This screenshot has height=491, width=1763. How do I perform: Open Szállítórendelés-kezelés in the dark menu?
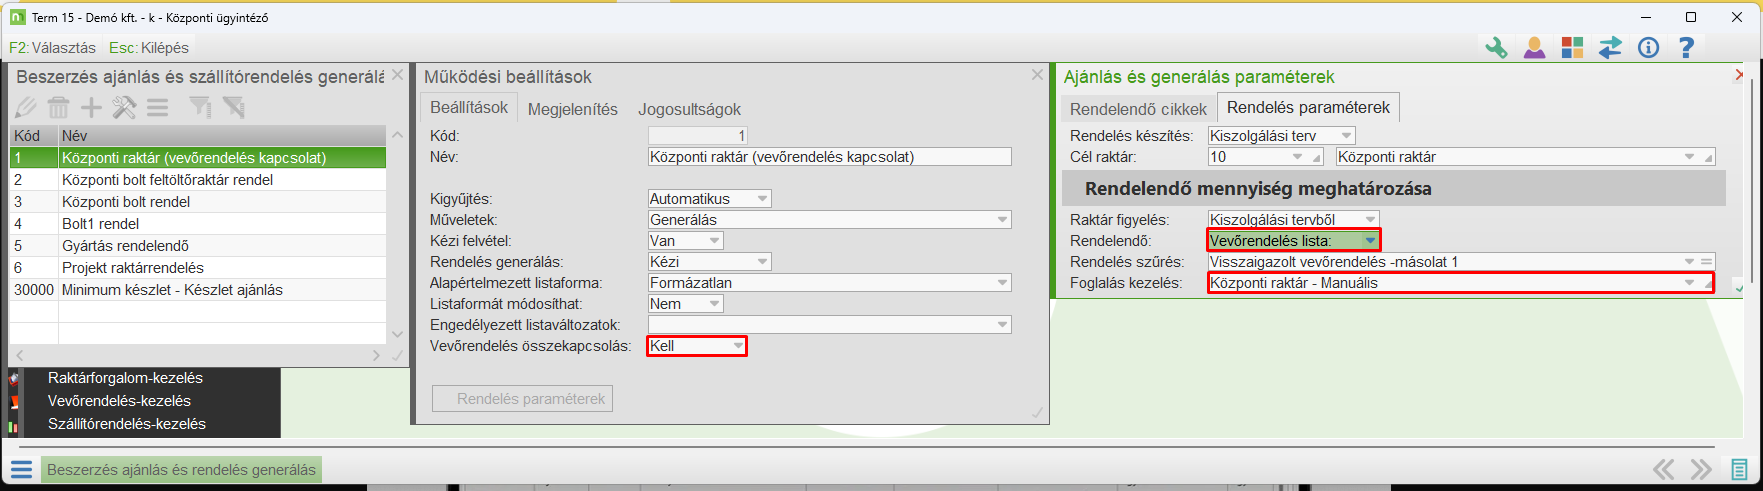[127, 424]
